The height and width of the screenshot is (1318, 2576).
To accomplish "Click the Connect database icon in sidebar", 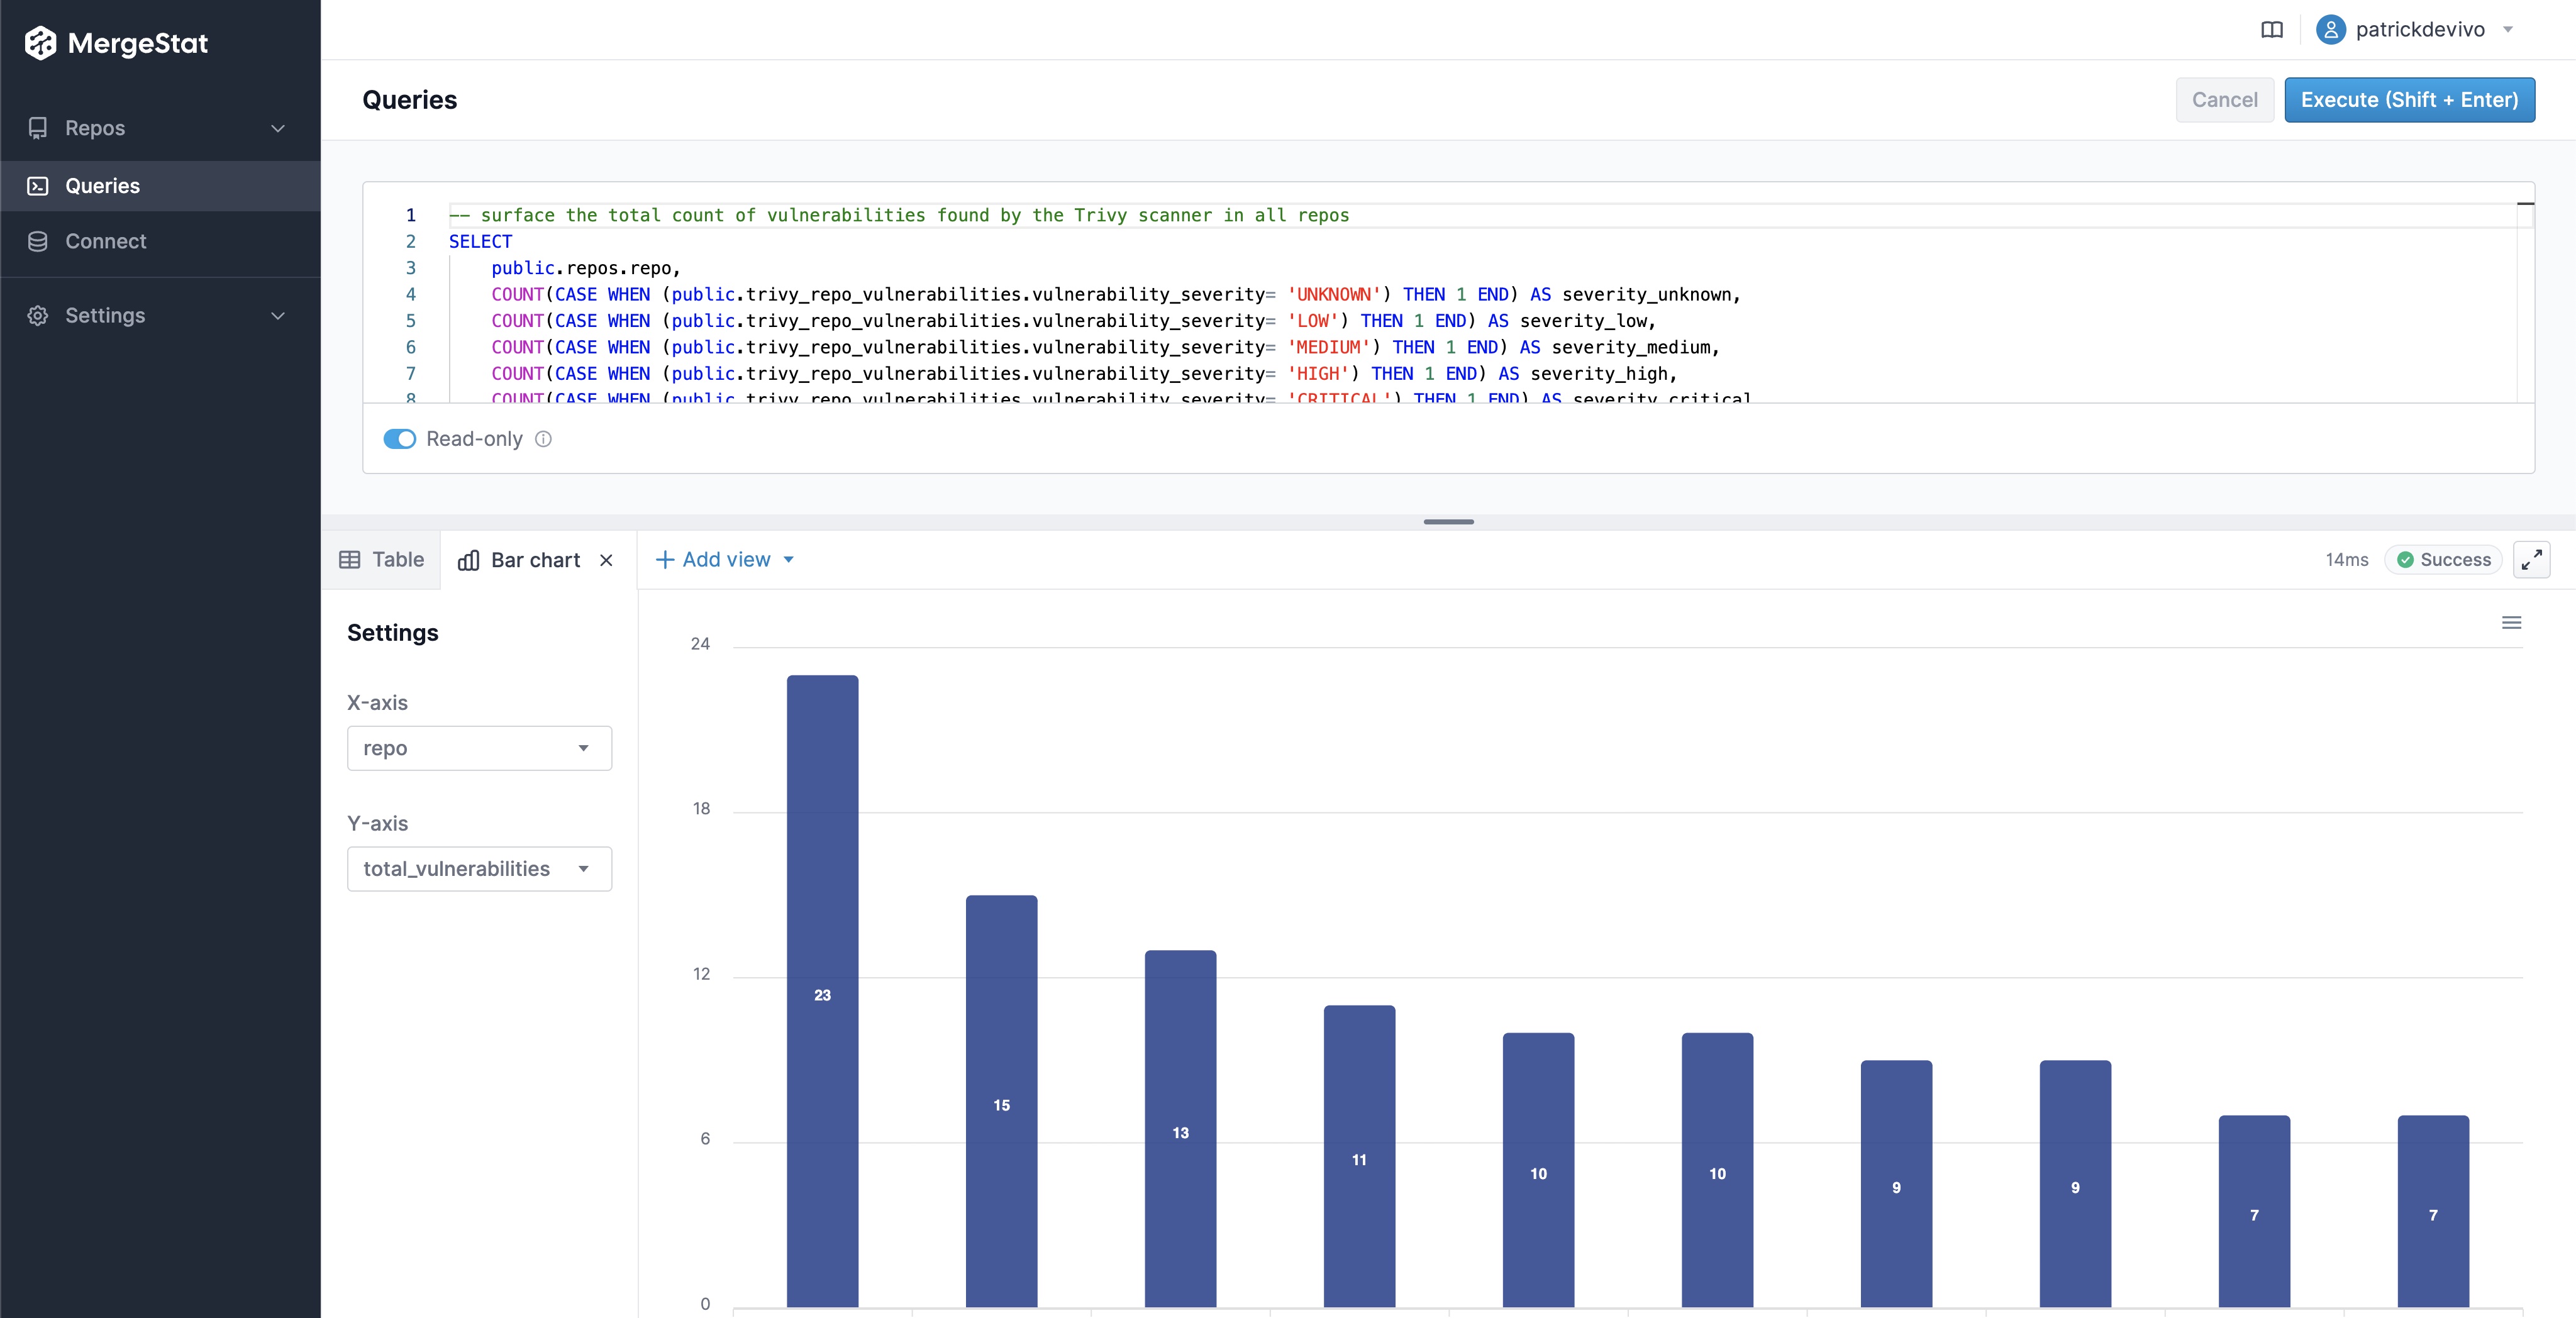I will tap(38, 241).
